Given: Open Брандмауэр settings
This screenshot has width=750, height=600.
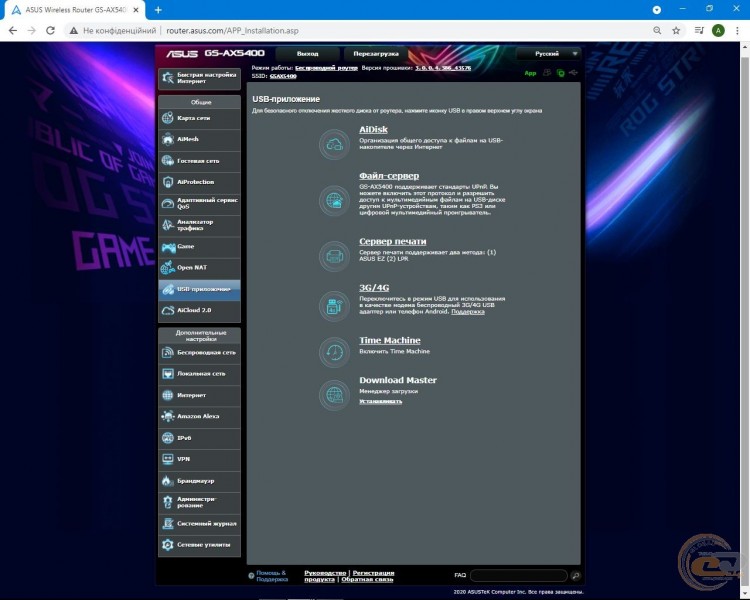Looking at the screenshot, I should point(199,481).
